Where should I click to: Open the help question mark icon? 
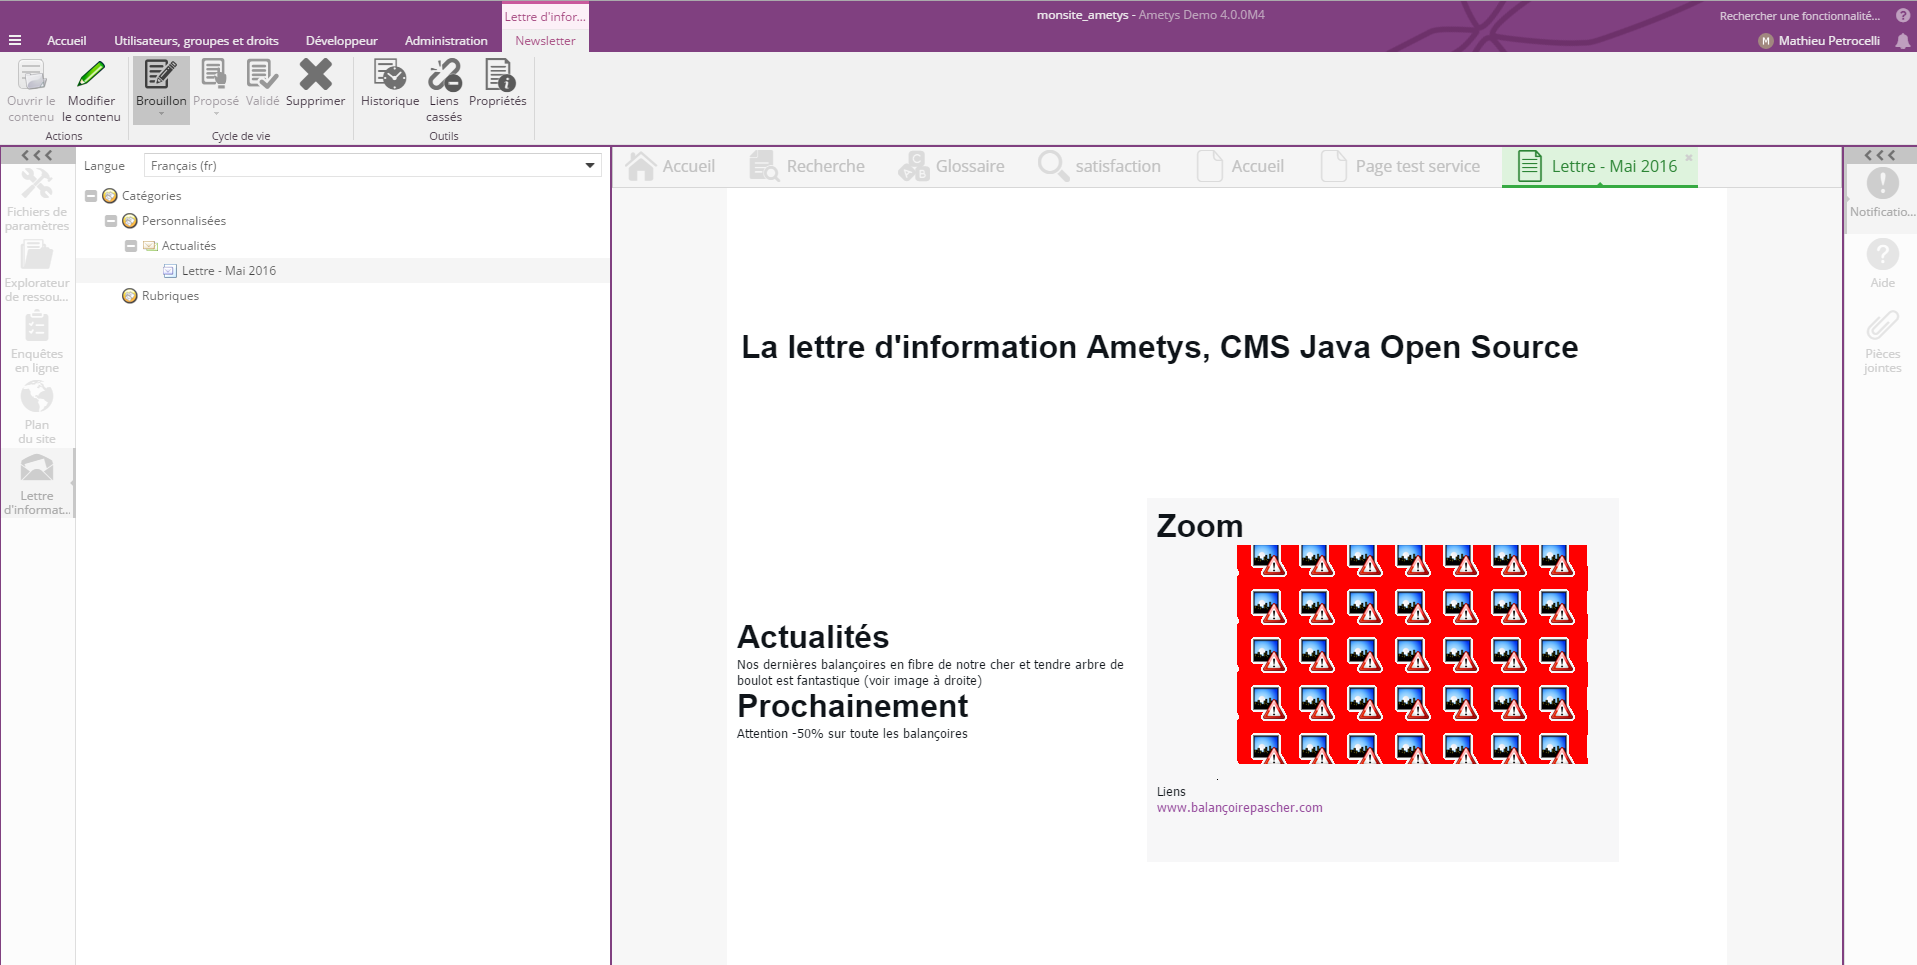point(1902,16)
